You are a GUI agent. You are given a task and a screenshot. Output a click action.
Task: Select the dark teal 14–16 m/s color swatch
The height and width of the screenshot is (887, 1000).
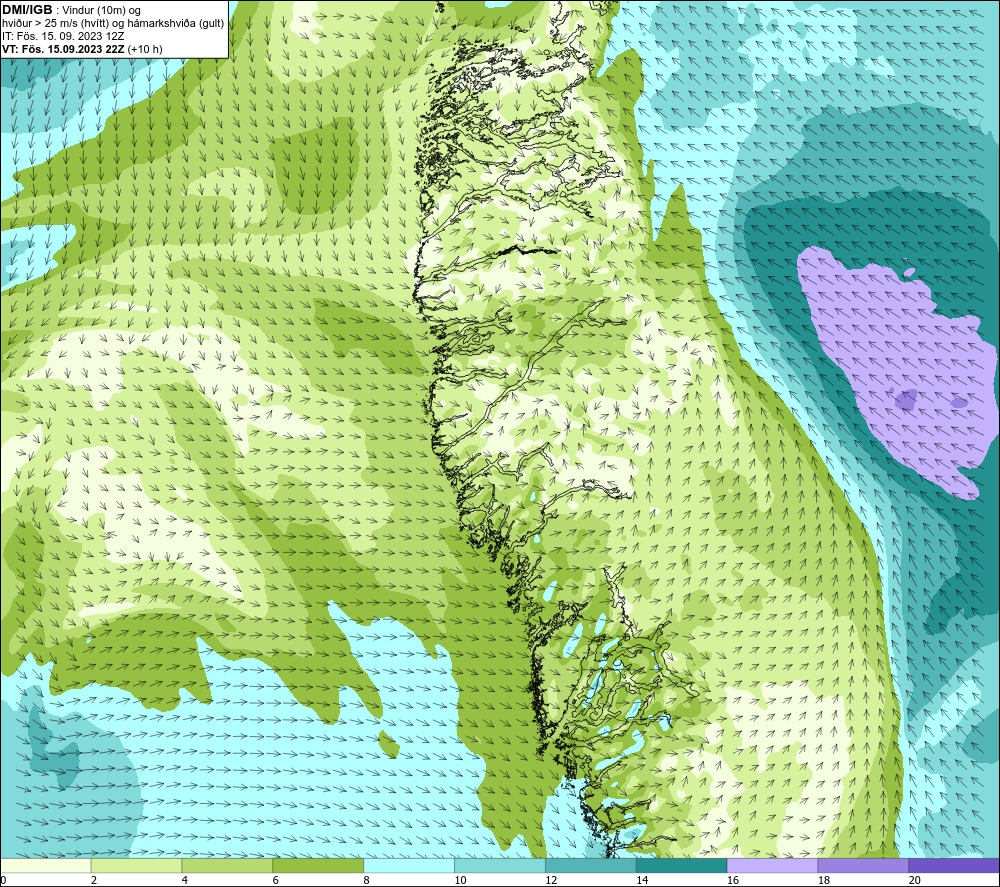click(x=682, y=865)
